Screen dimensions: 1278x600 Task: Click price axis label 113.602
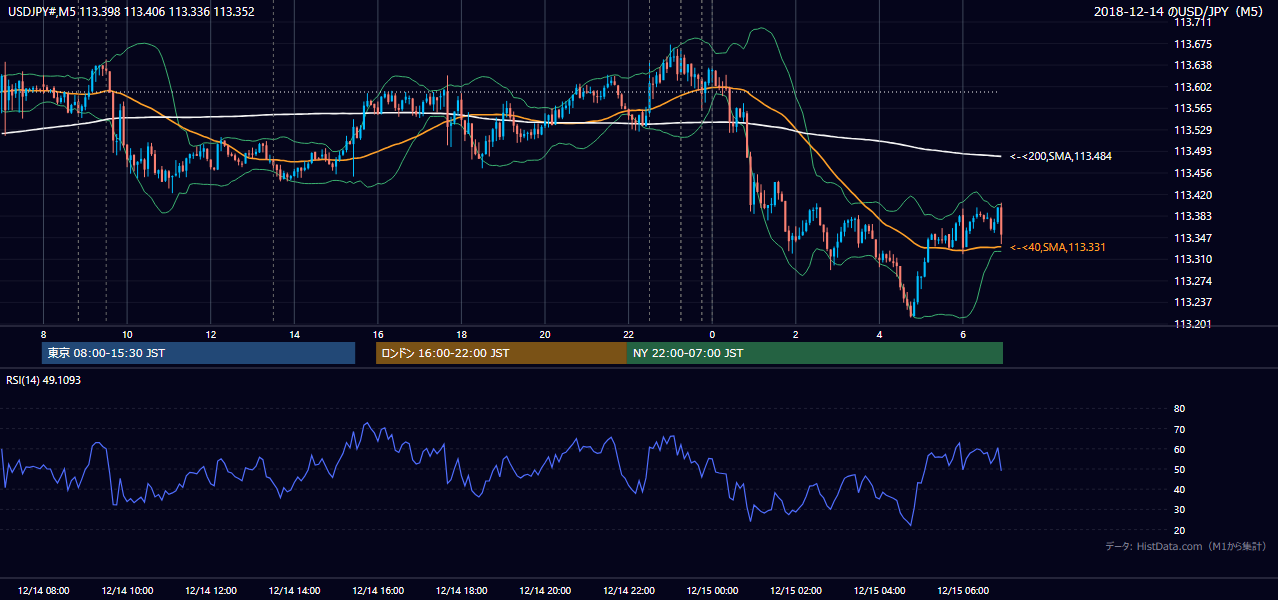1192,87
